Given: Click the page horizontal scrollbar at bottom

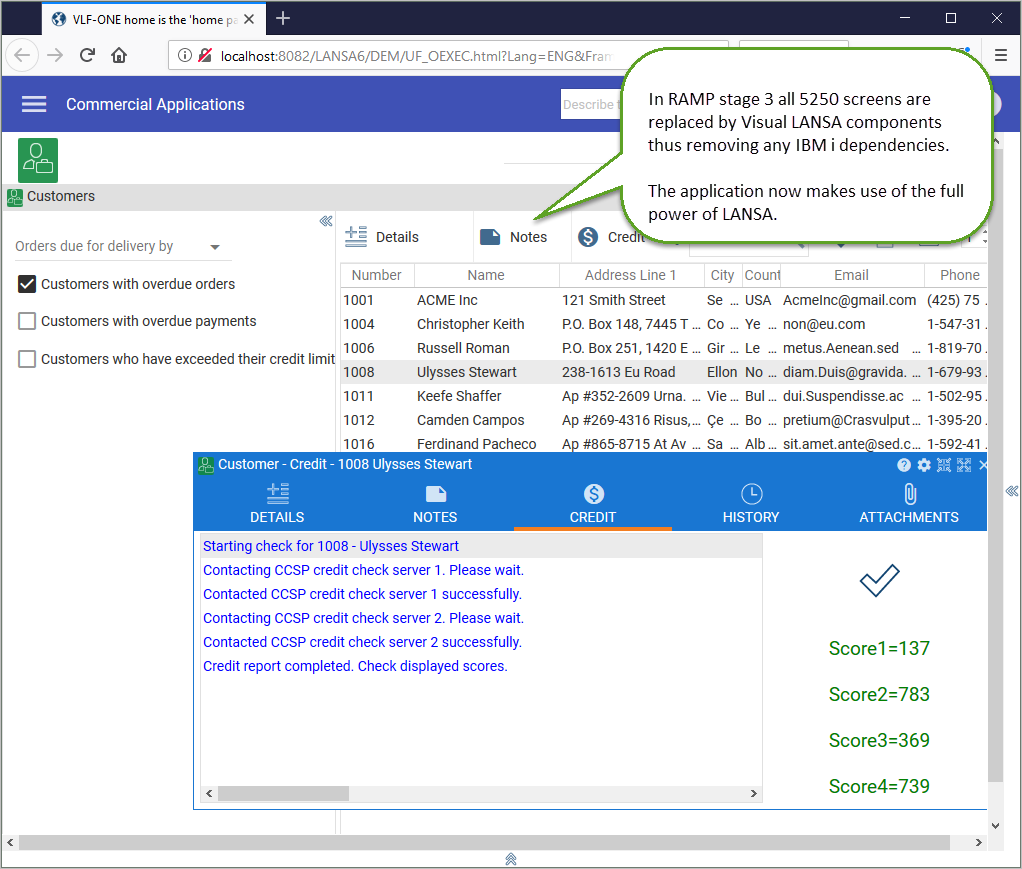Looking at the screenshot, I should point(484,842).
